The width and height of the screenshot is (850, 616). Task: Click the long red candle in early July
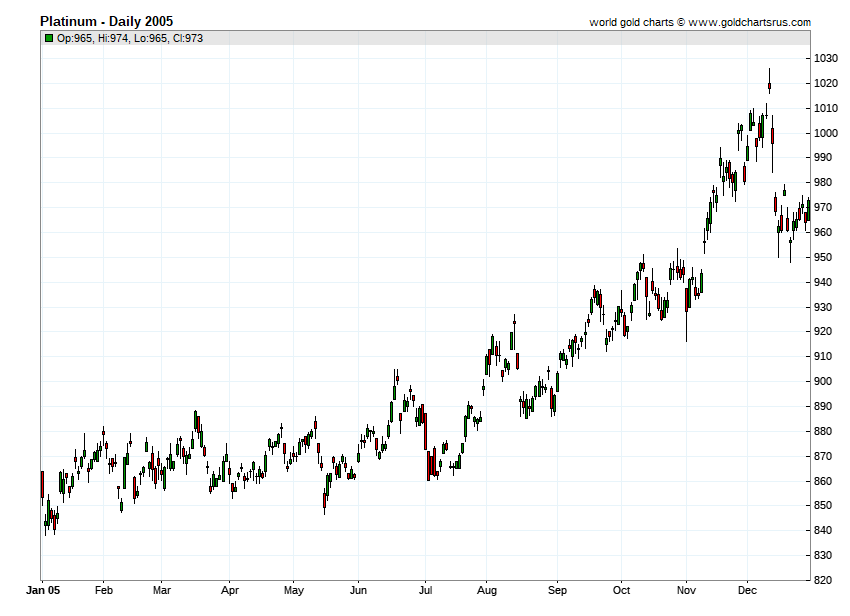click(426, 431)
